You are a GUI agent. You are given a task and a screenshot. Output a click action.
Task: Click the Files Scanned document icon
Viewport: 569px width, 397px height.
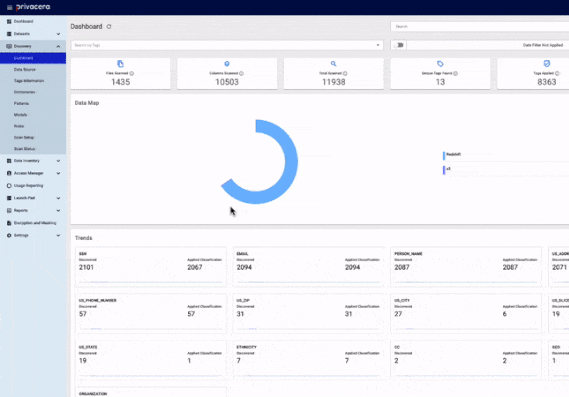click(x=120, y=64)
